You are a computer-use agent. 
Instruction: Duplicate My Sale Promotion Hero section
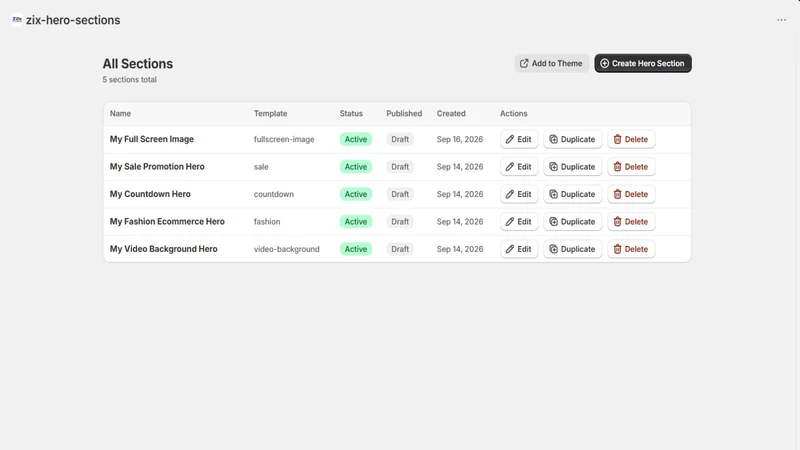point(572,167)
